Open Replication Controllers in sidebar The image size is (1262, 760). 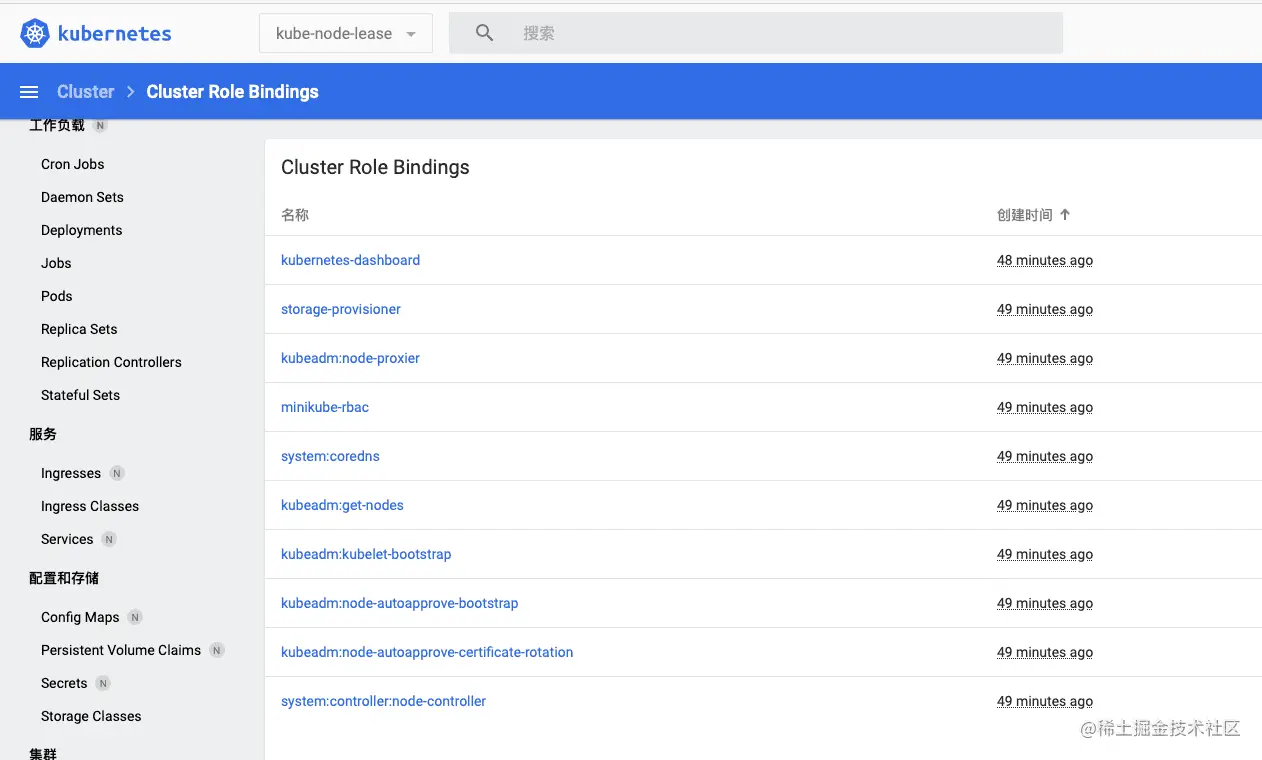(111, 362)
